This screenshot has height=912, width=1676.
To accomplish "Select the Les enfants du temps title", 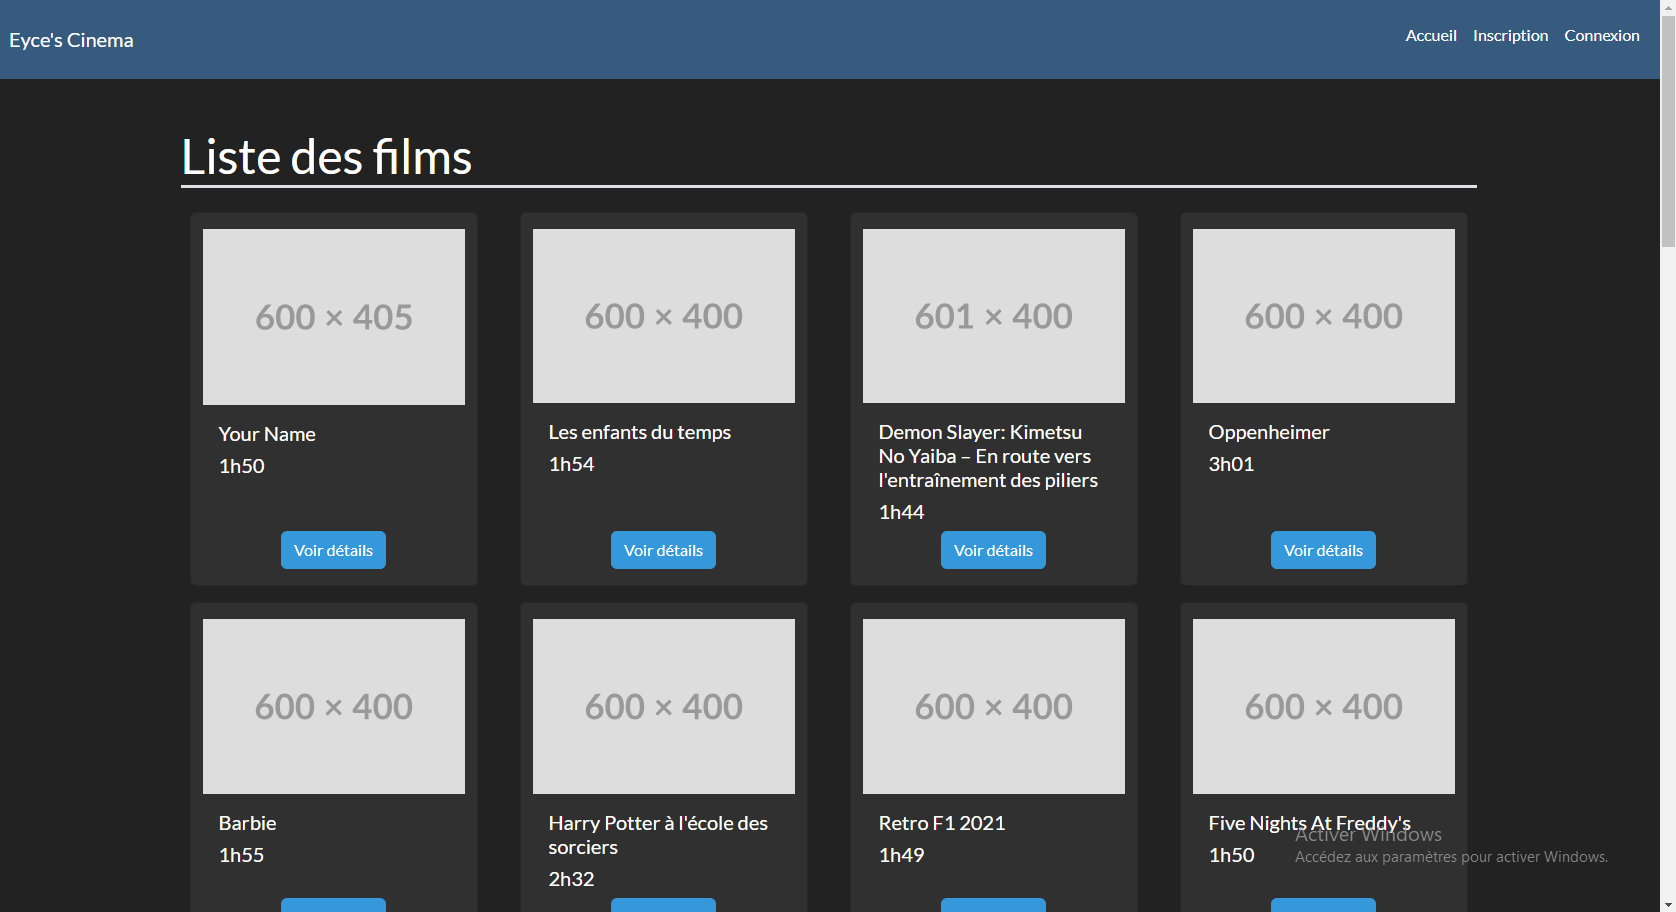I will [x=639, y=432].
